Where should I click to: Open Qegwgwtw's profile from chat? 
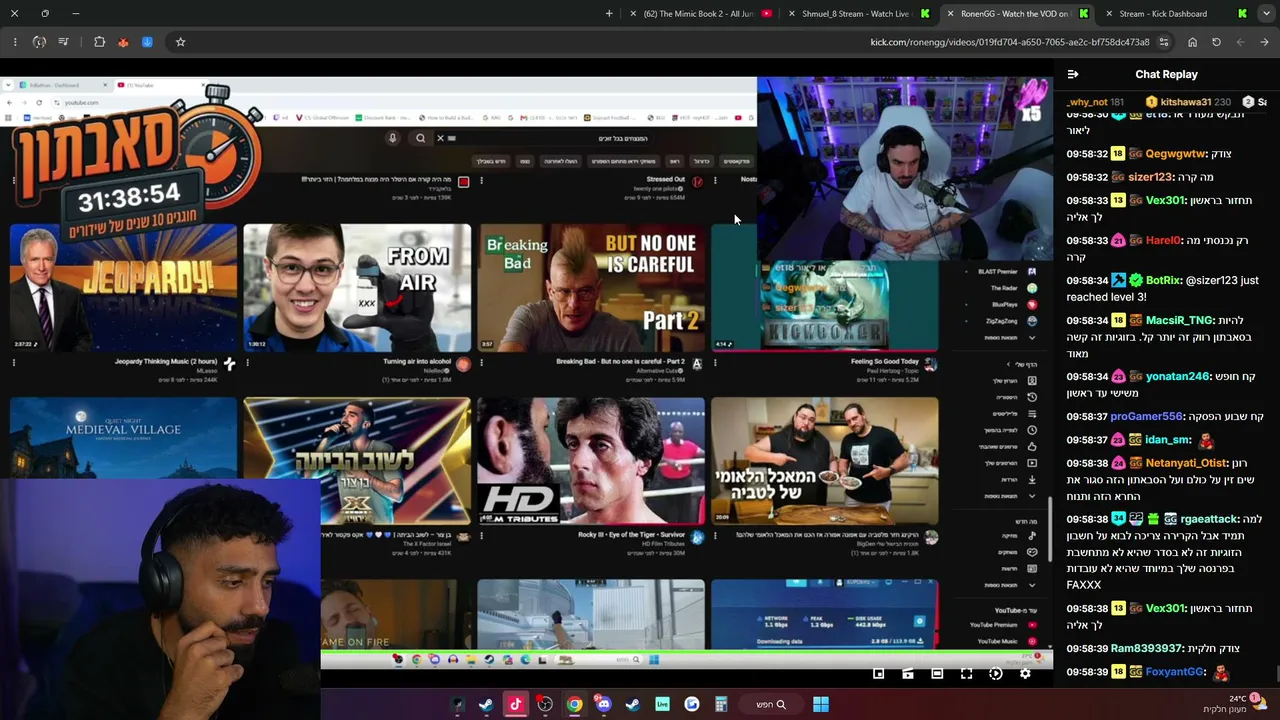[x=1175, y=154]
